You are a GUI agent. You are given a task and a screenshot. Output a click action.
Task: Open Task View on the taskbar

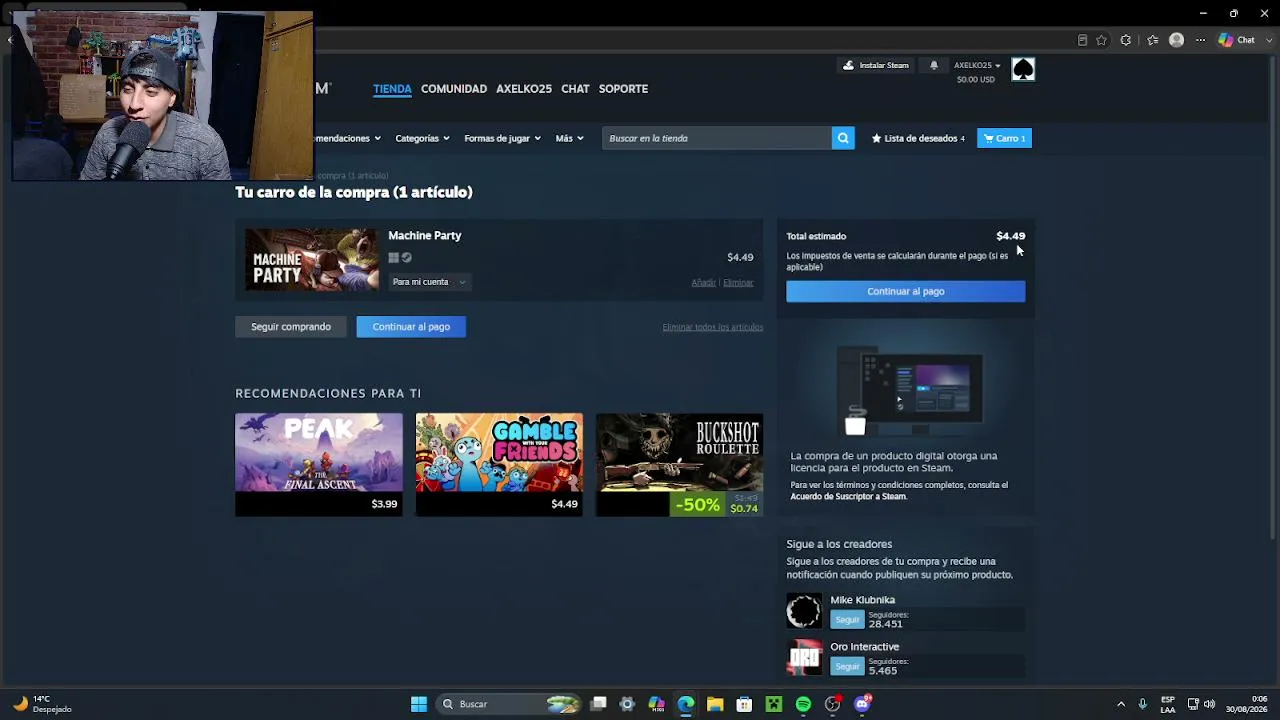[598, 704]
